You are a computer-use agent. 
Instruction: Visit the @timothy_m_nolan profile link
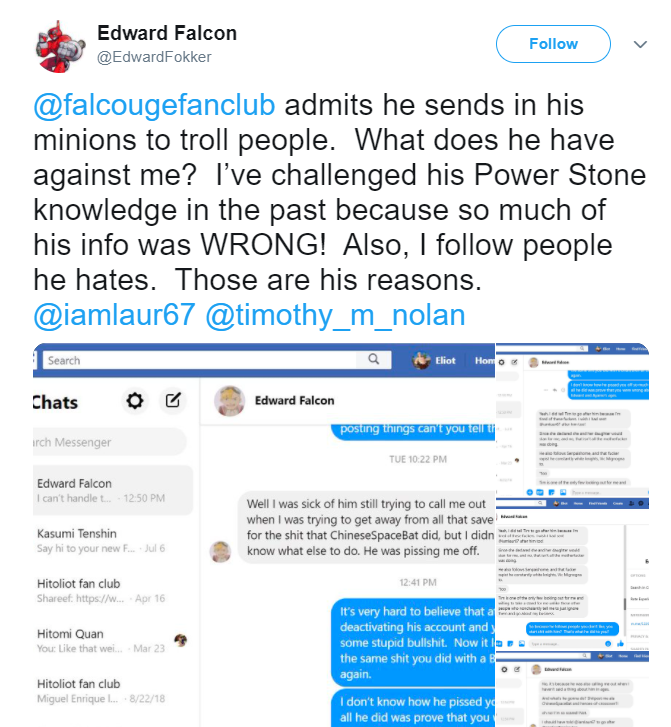click(x=335, y=315)
